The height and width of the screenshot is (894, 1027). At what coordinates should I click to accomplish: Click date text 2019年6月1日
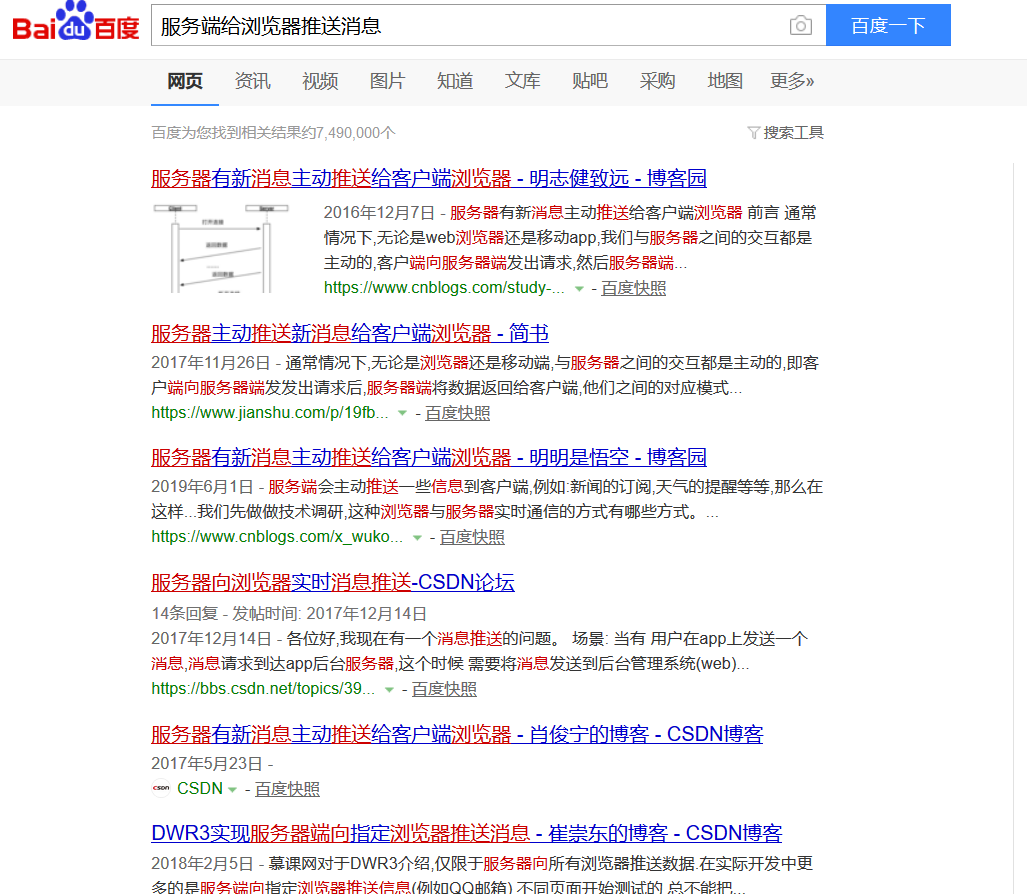(x=202, y=487)
